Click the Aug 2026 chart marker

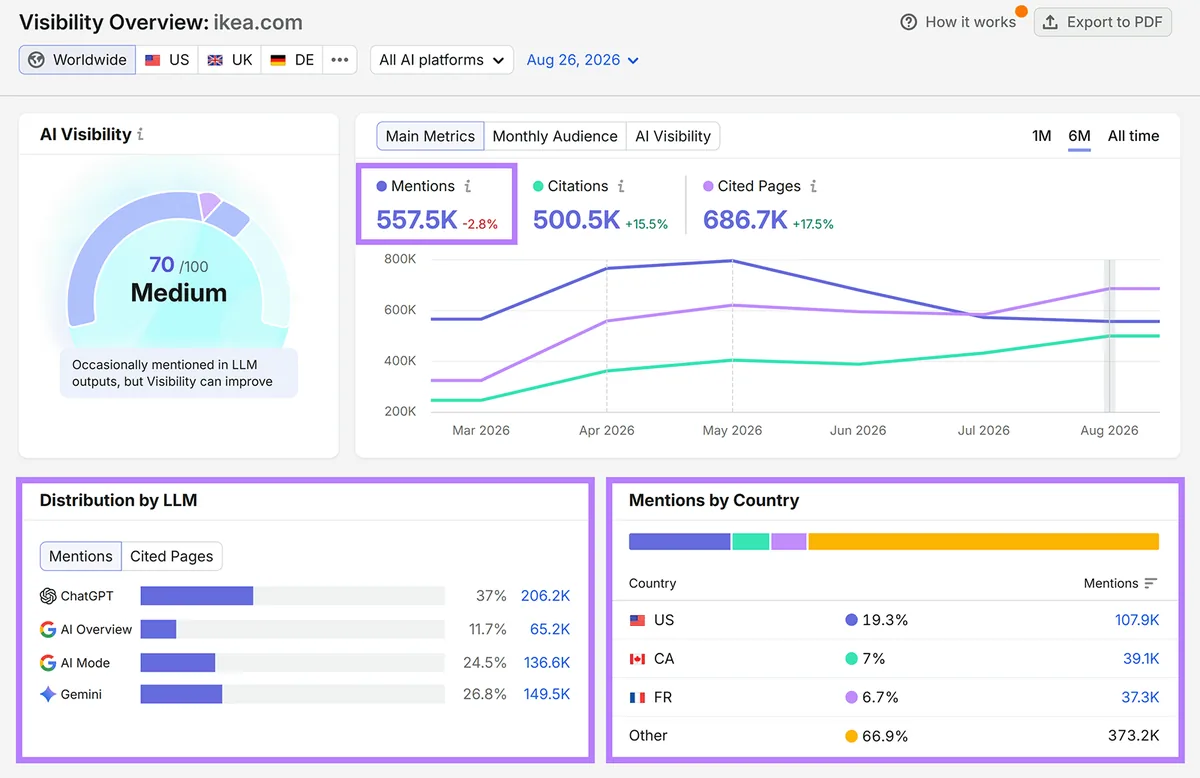pos(1109,336)
